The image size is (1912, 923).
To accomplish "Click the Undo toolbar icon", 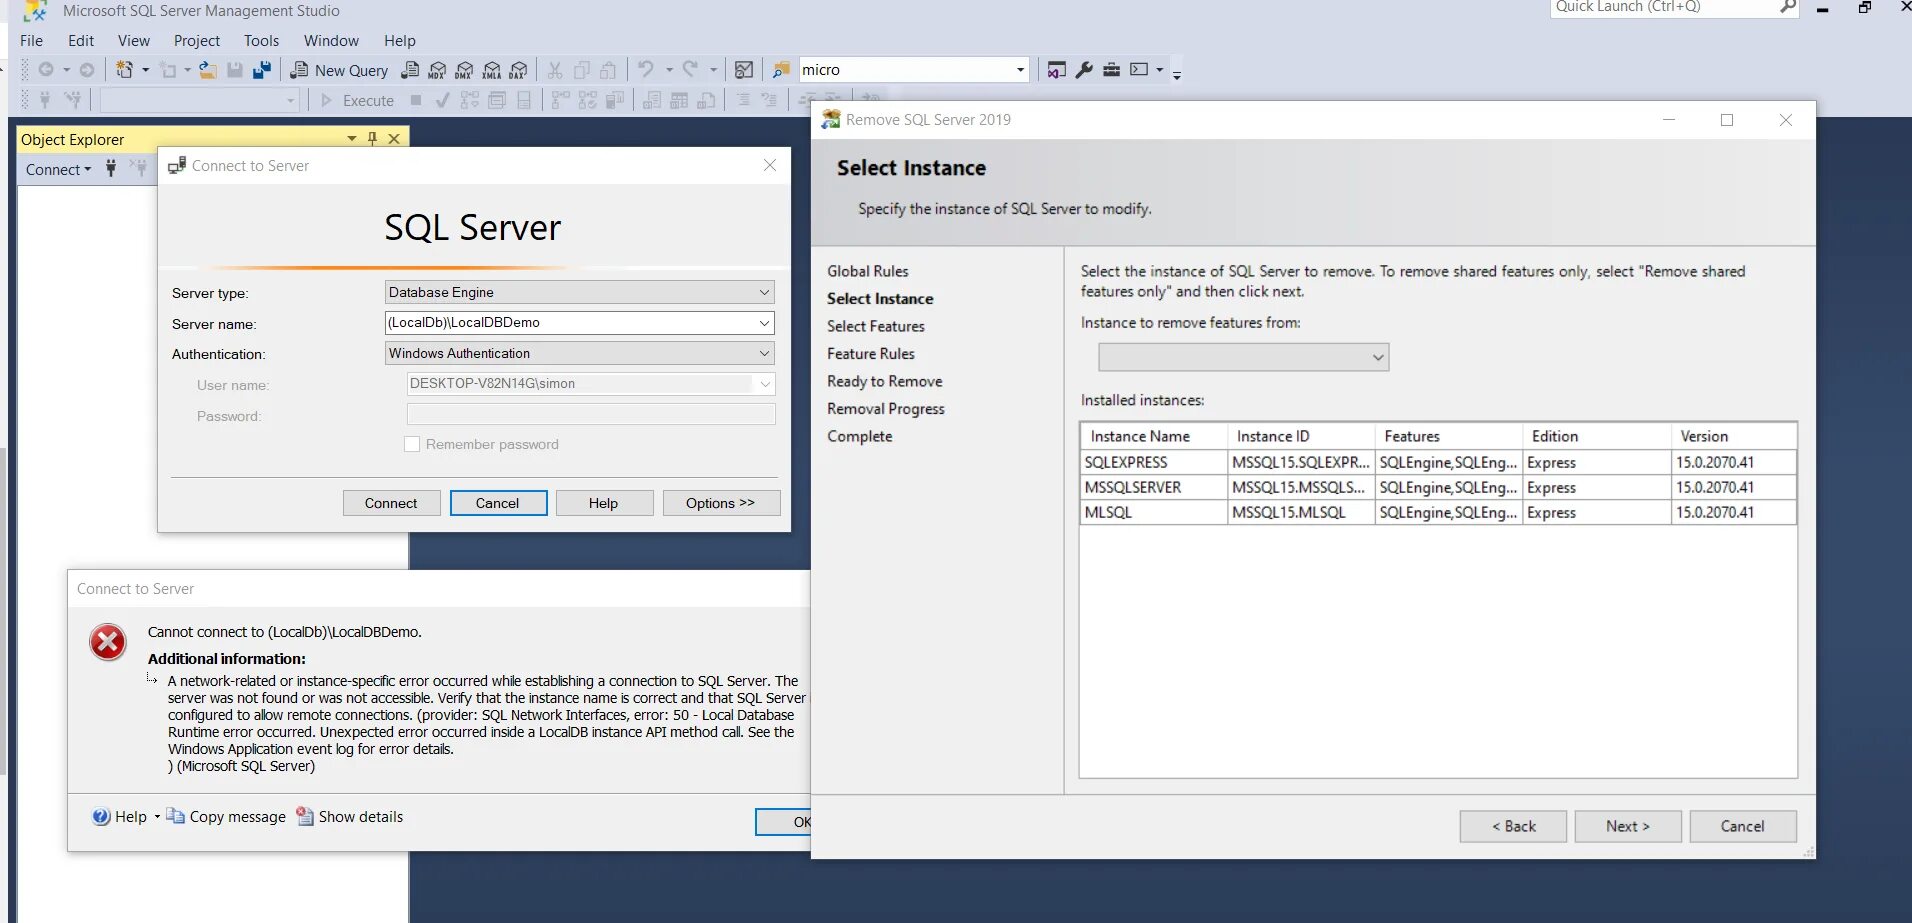I will [646, 70].
